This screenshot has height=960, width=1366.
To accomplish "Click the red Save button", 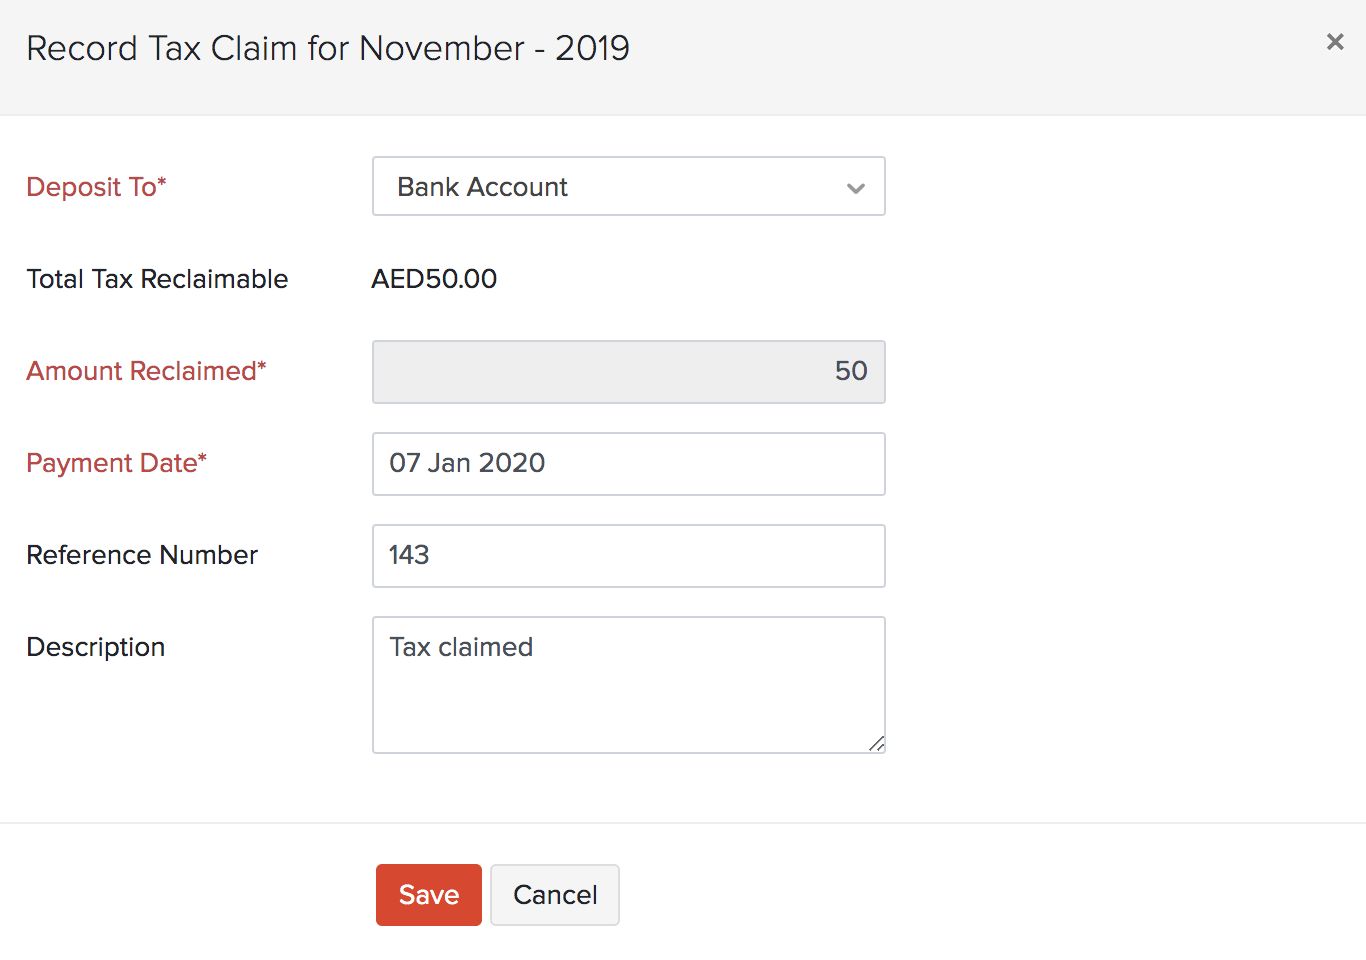I will 428,894.
